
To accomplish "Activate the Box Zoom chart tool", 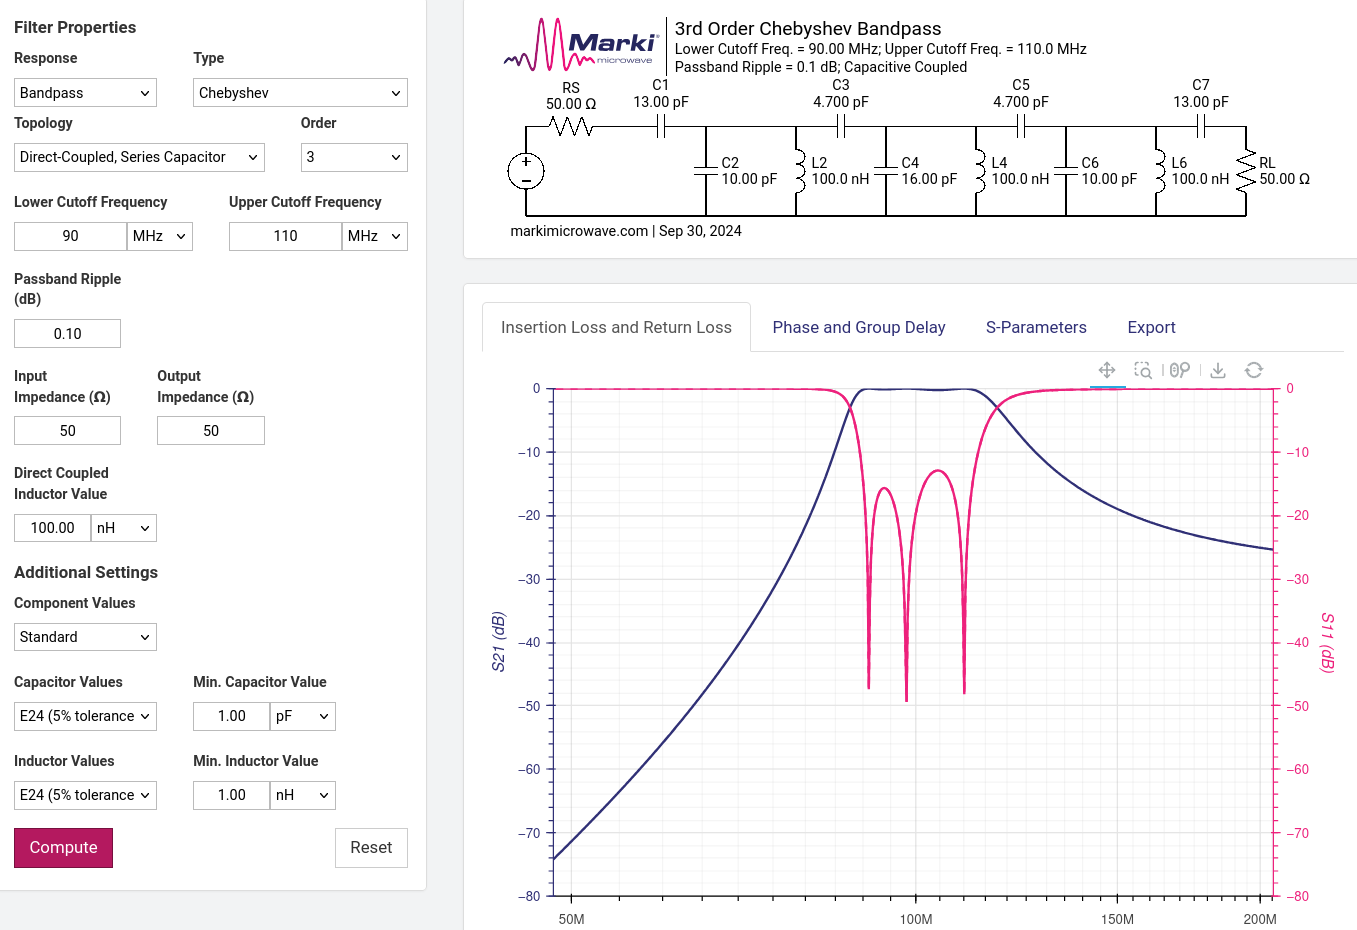I will click(x=1143, y=370).
